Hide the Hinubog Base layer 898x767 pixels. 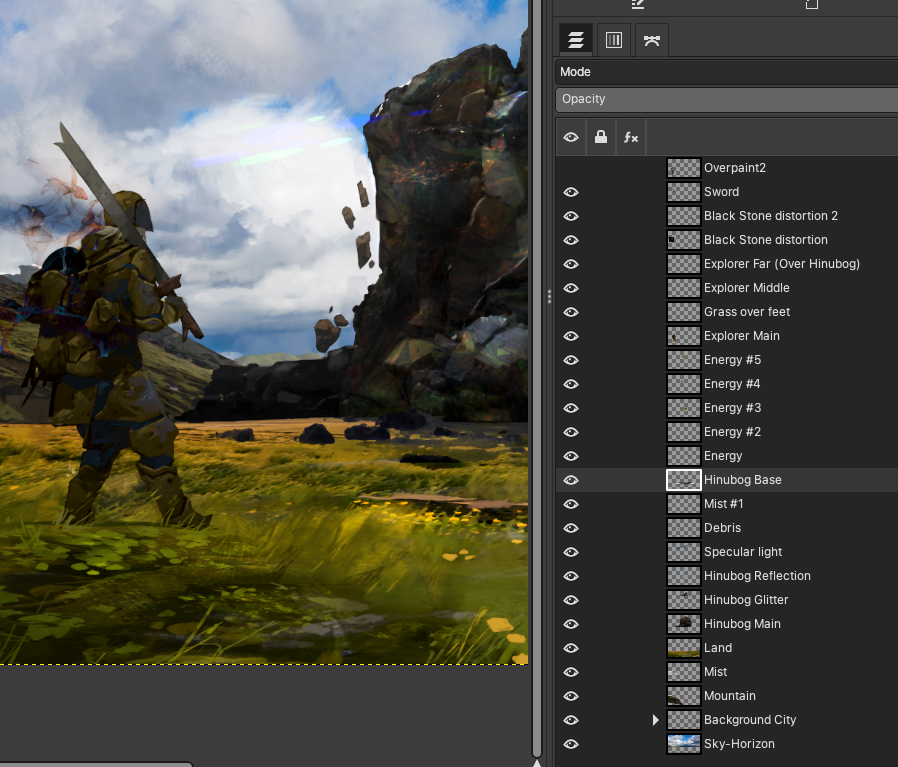click(571, 480)
